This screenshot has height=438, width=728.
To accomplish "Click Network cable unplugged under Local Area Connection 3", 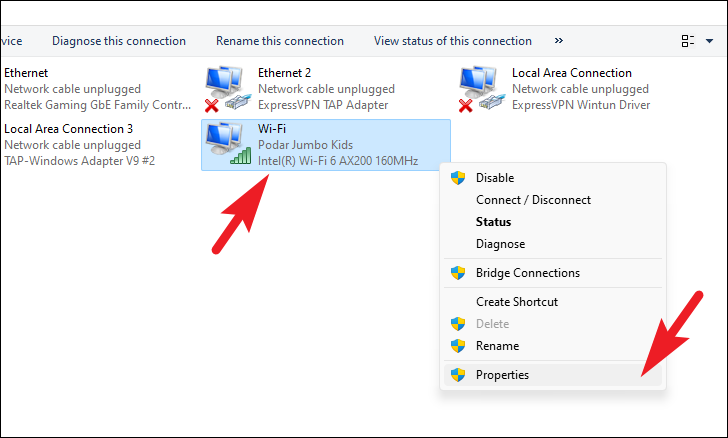I will [x=72, y=145].
